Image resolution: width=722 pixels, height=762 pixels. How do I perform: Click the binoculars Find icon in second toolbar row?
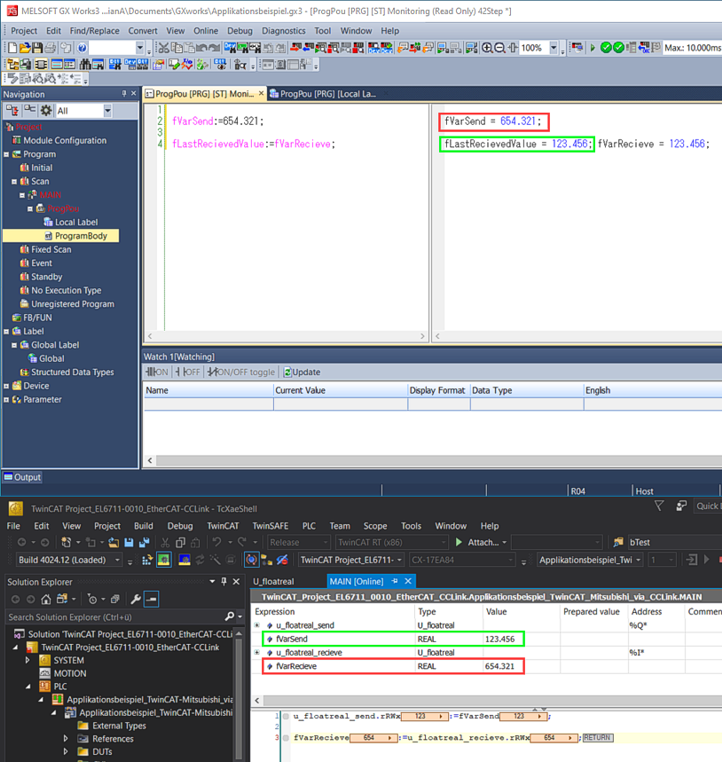pos(86,64)
